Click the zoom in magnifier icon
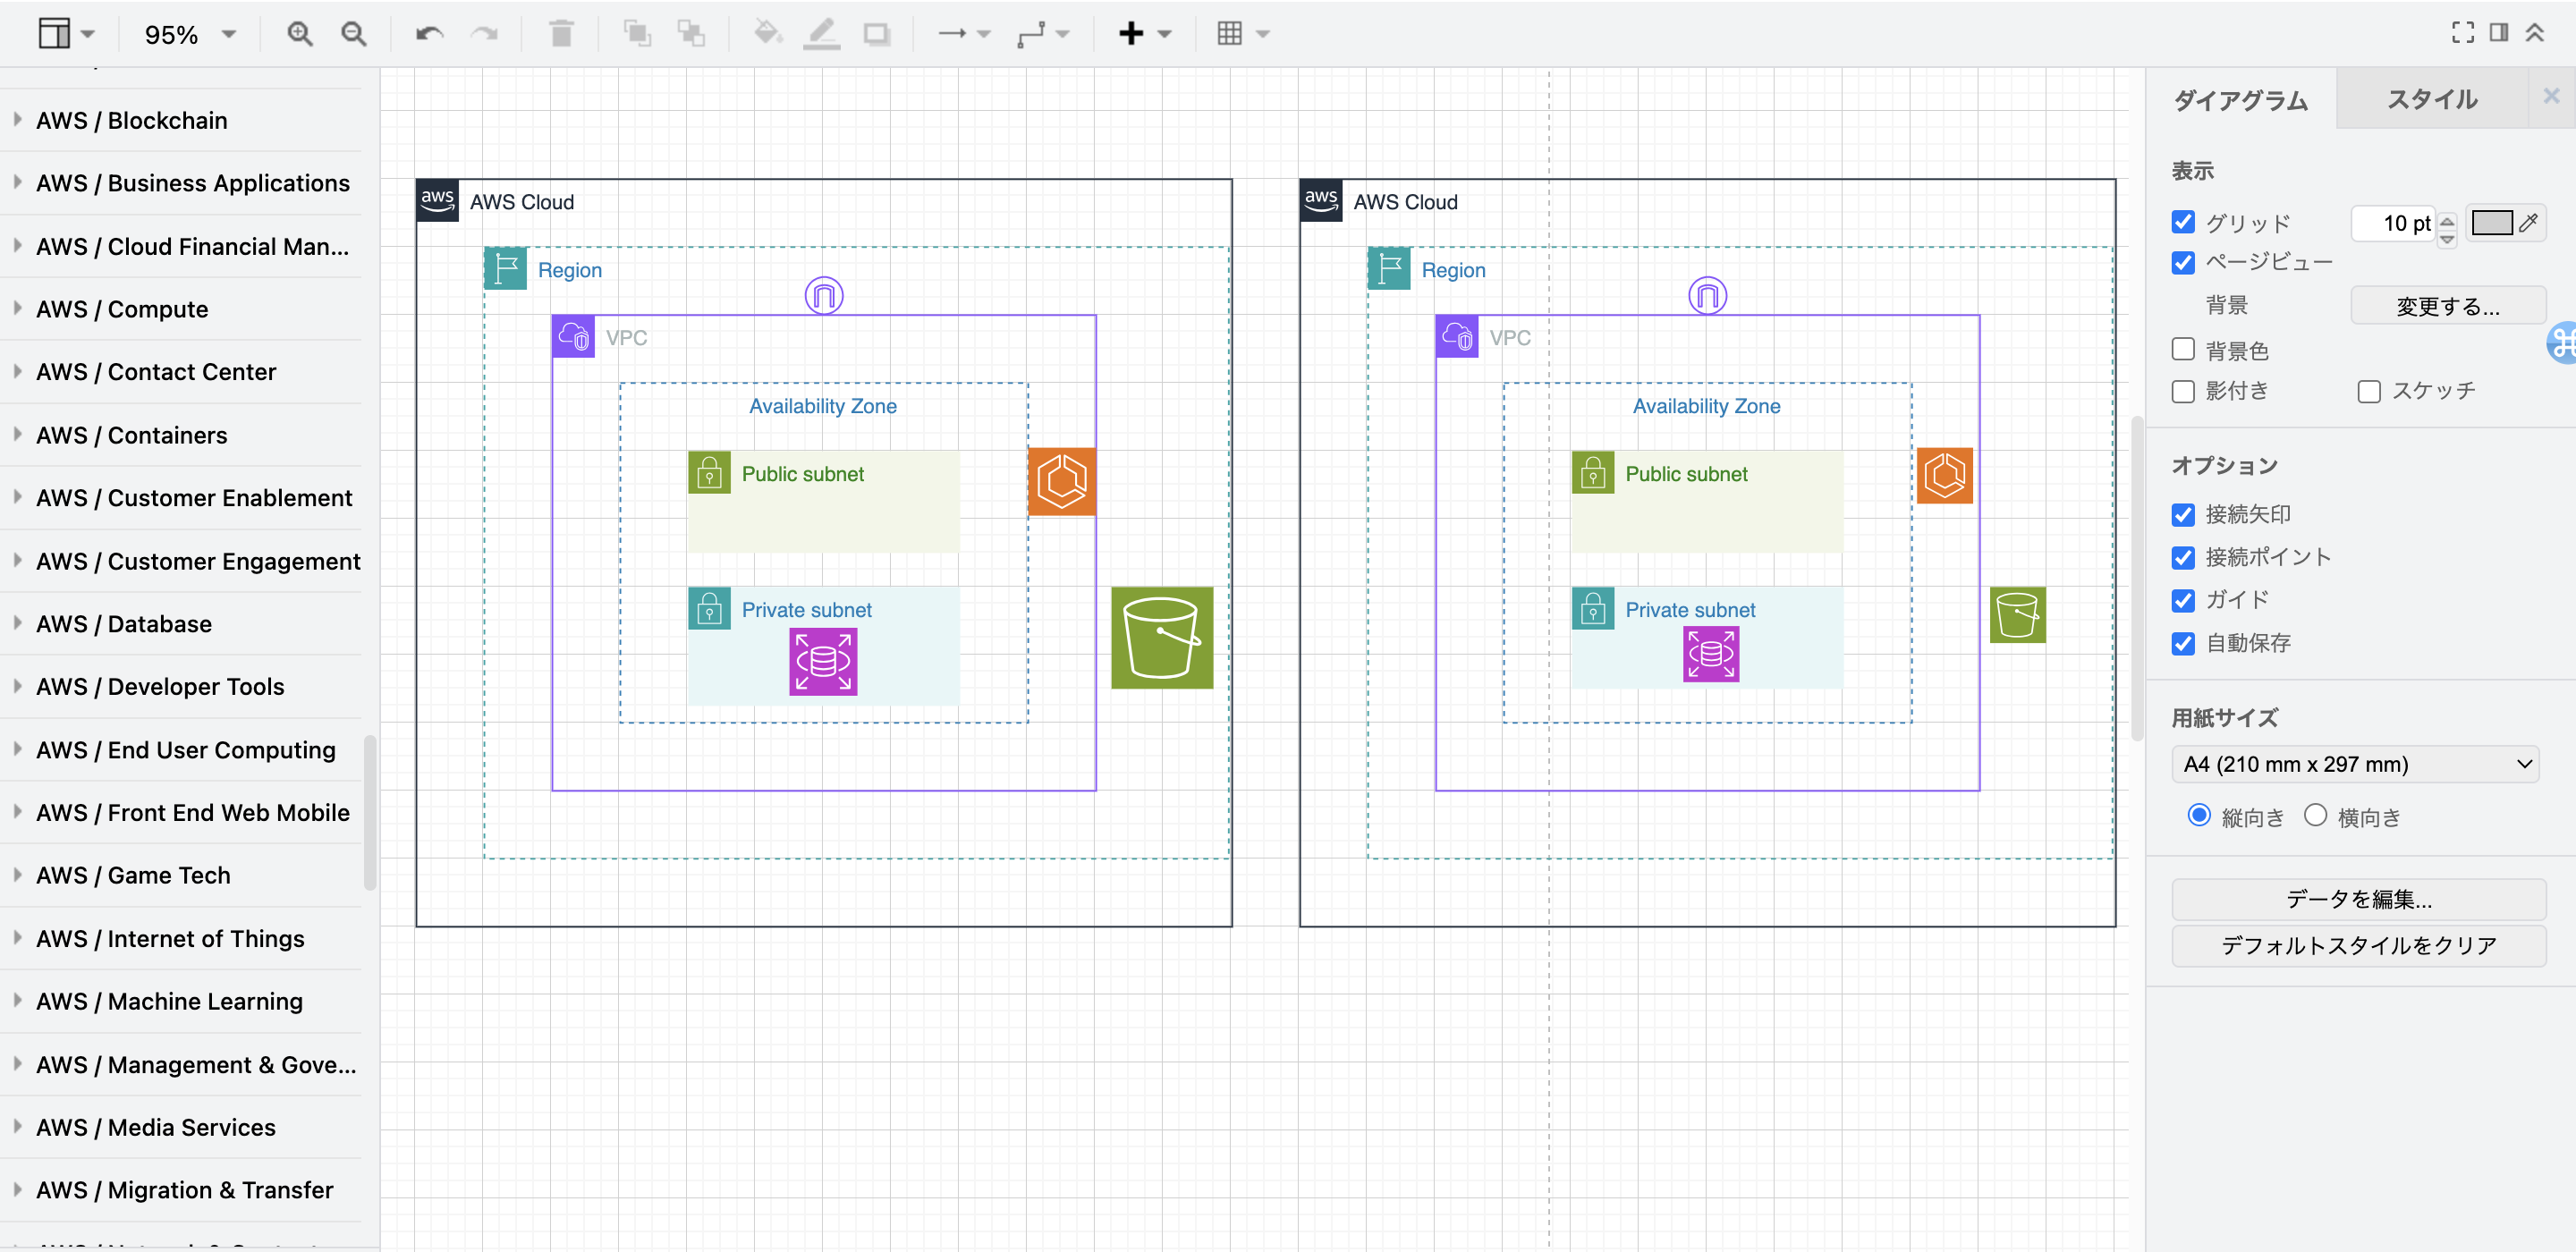 (x=299, y=34)
